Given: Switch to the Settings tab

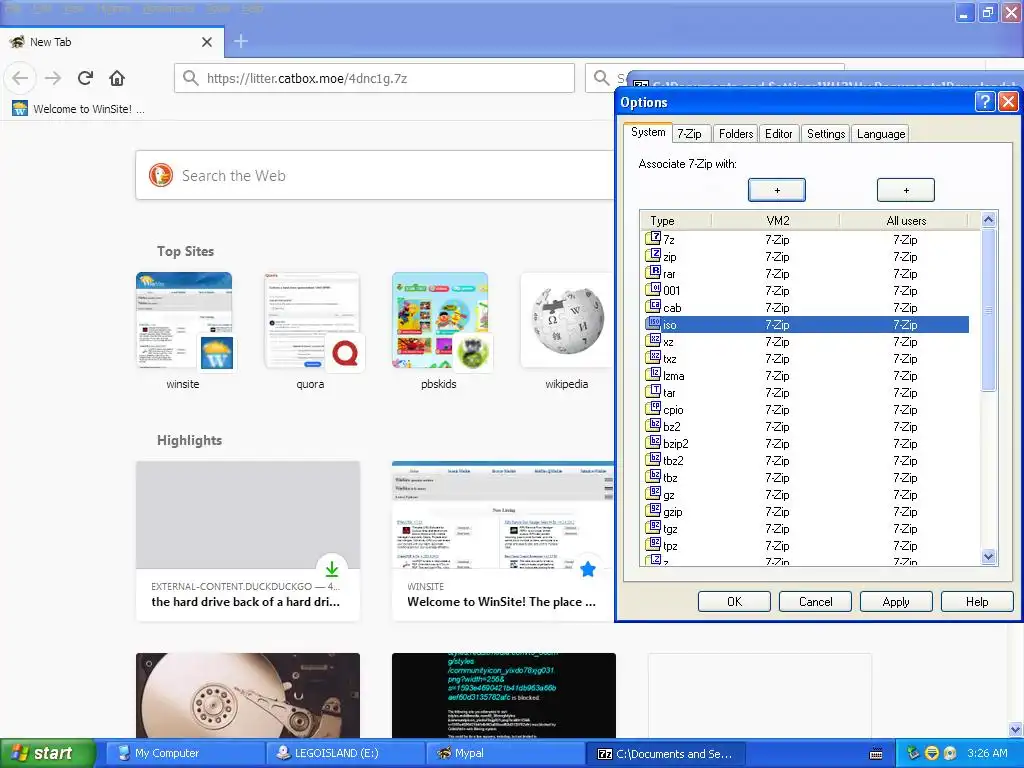Looking at the screenshot, I should click(826, 134).
